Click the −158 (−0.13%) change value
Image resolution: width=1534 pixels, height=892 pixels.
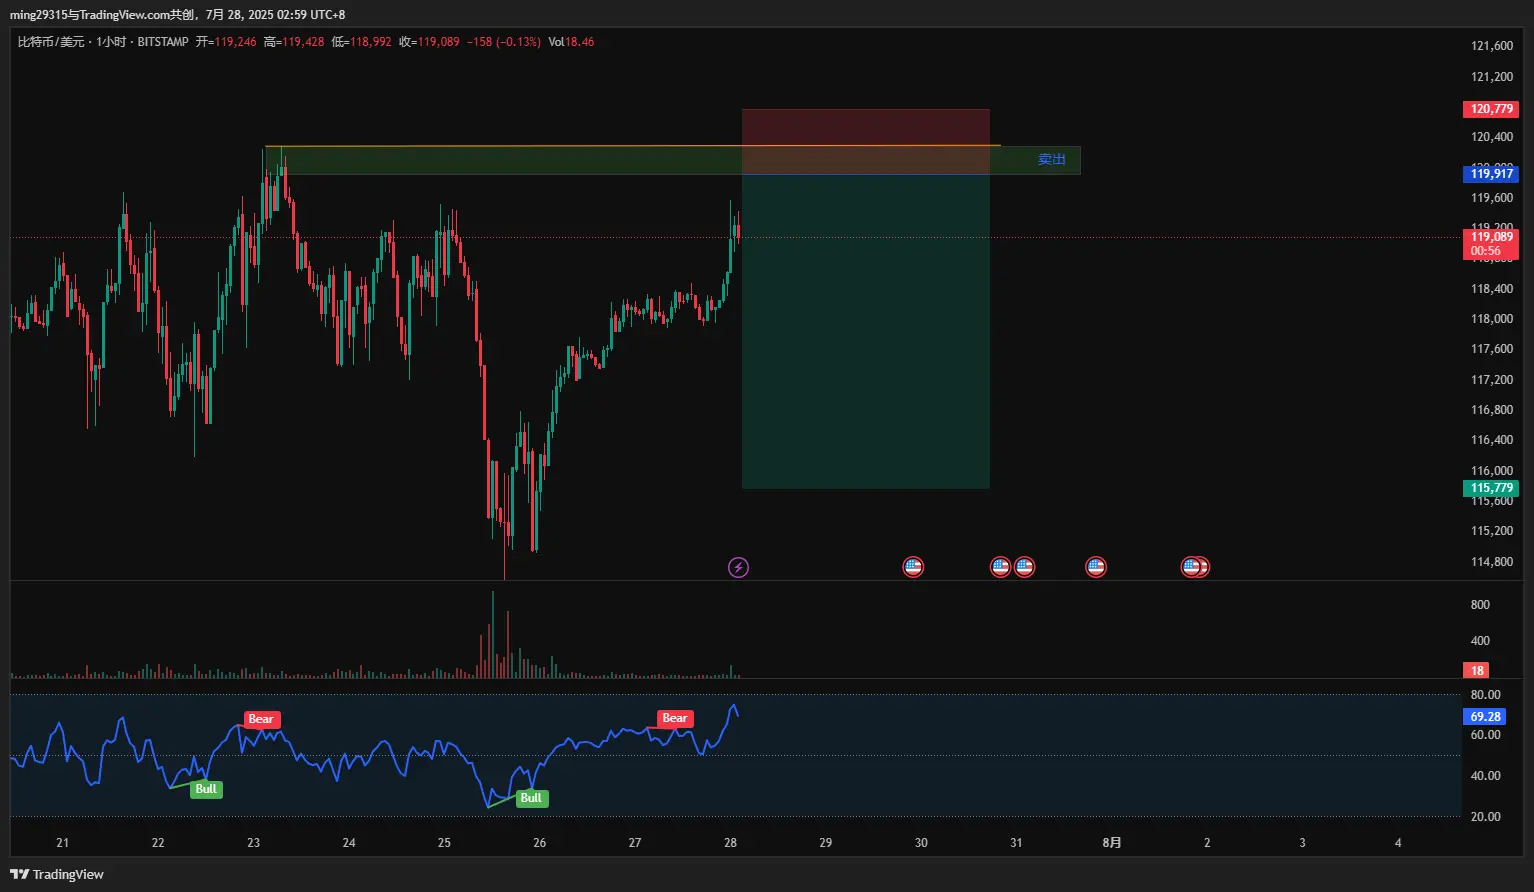[503, 42]
